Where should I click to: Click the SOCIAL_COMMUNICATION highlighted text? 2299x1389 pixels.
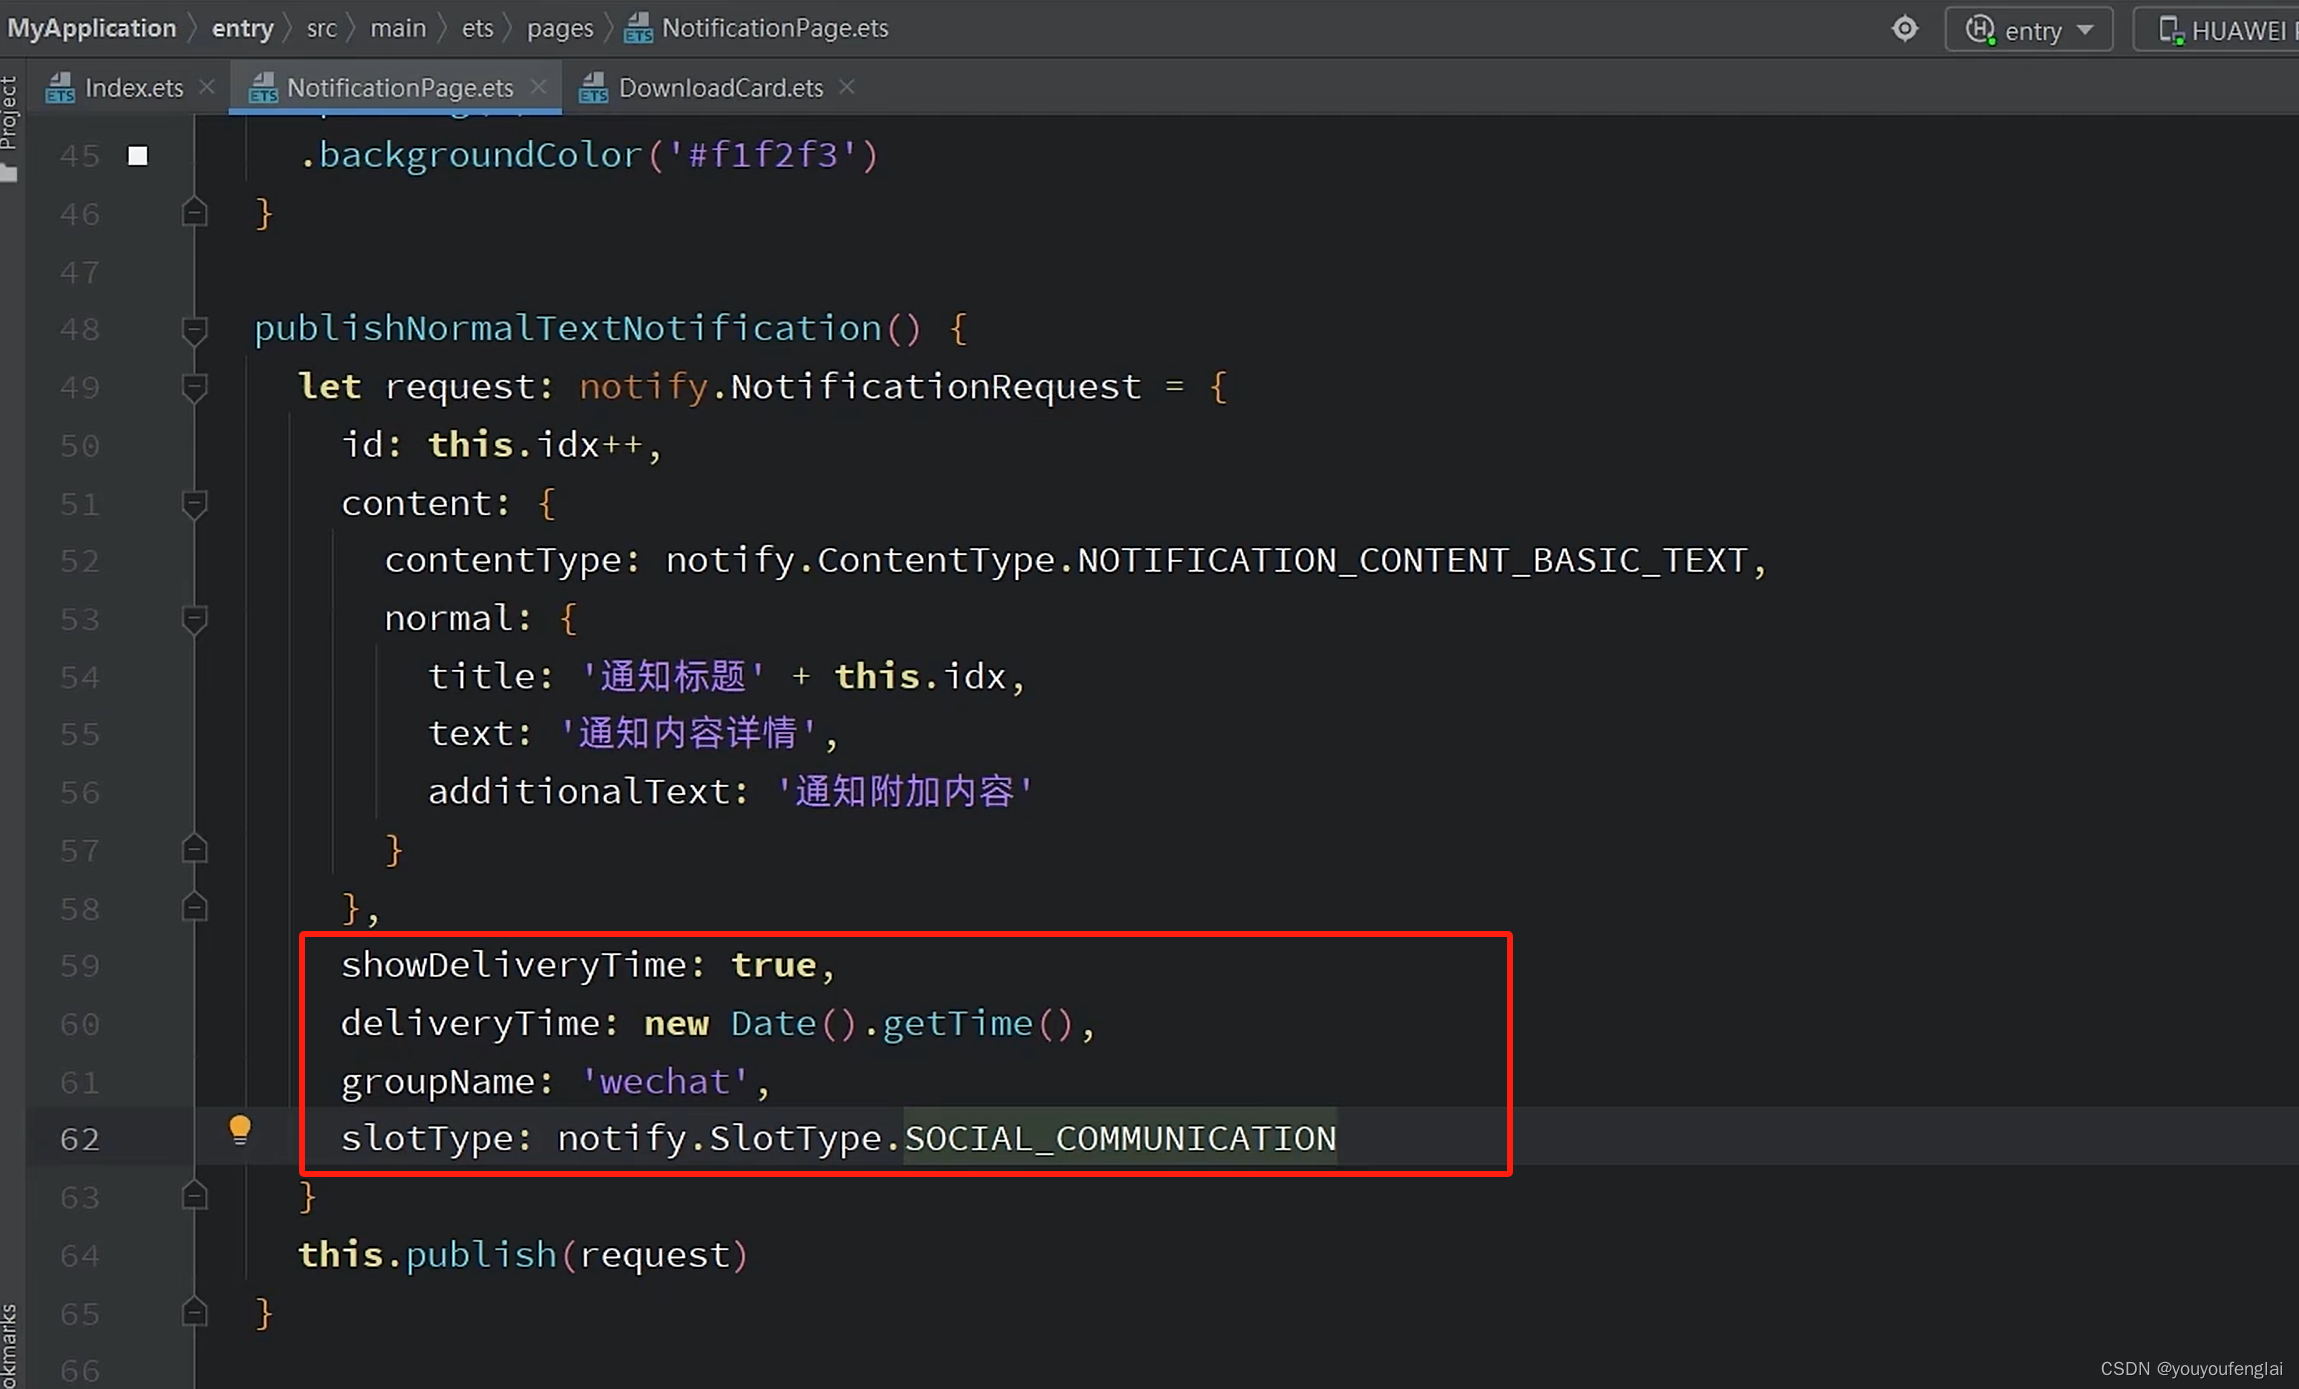coord(1120,1138)
